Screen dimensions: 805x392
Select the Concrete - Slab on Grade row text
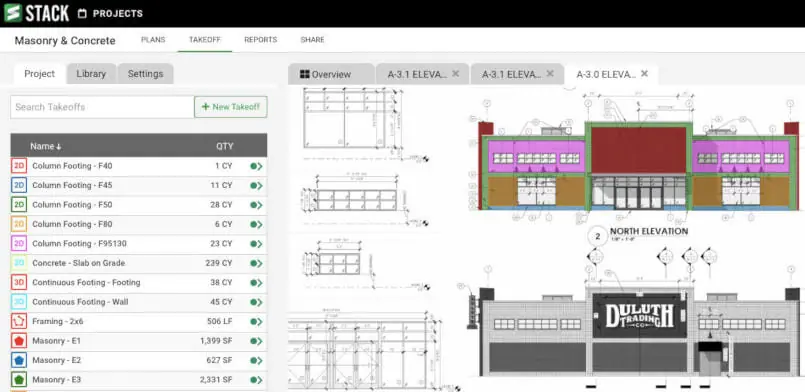pyautogui.click(x=79, y=263)
